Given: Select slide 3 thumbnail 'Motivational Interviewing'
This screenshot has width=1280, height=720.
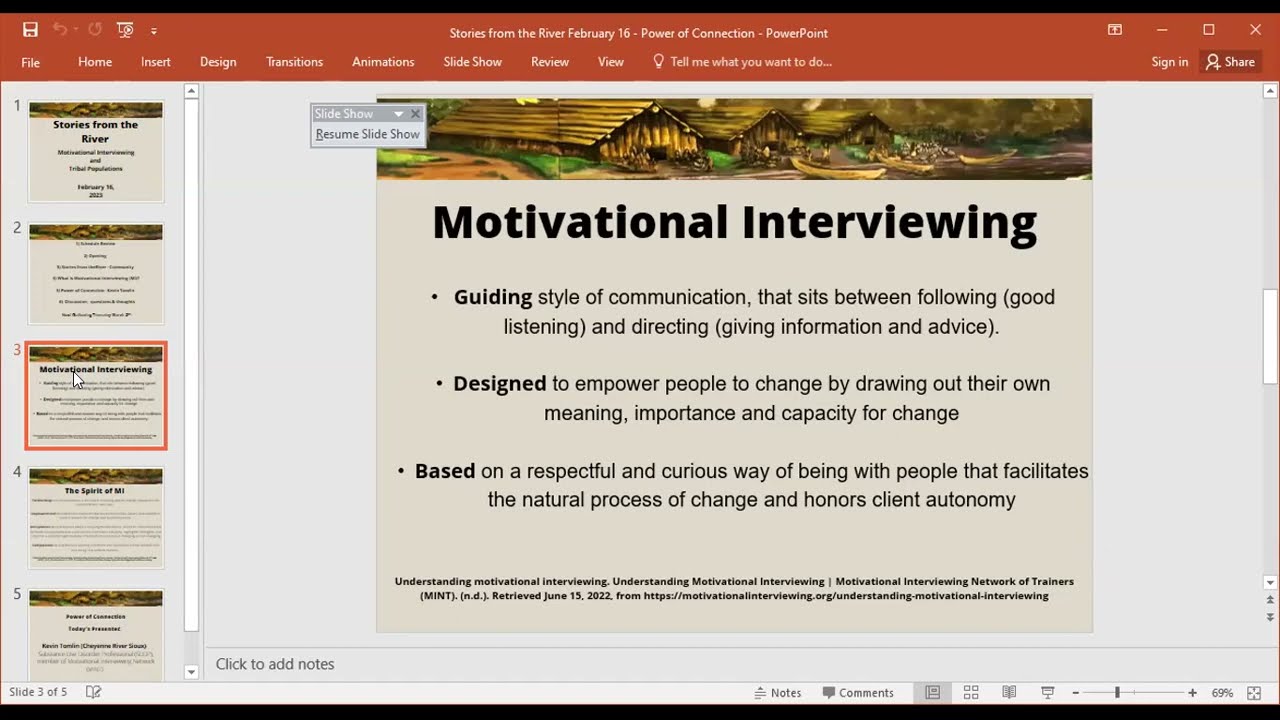Looking at the screenshot, I should (x=96, y=396).
